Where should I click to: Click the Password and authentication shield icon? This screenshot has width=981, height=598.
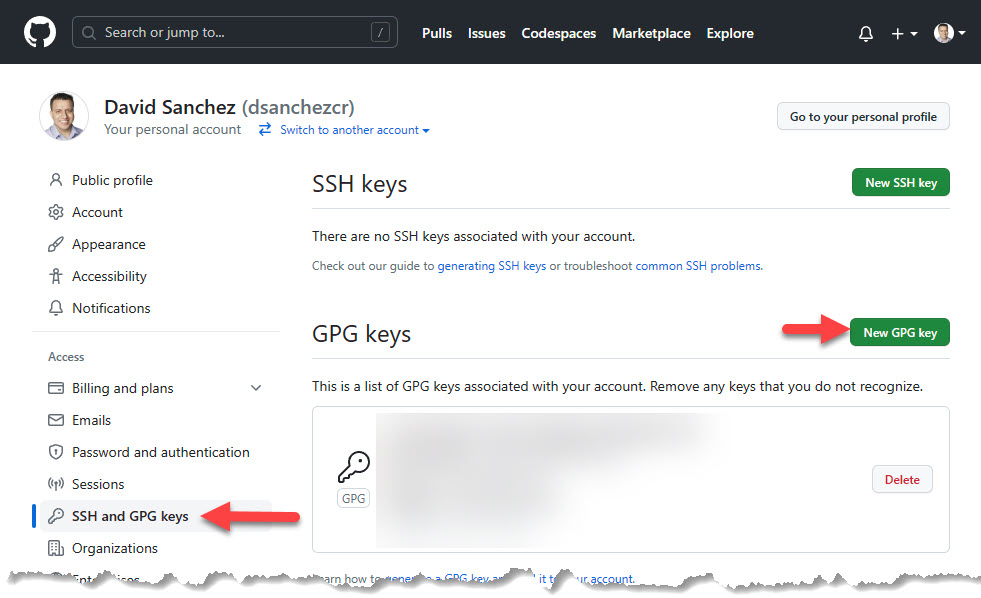[x=56, y=453]
